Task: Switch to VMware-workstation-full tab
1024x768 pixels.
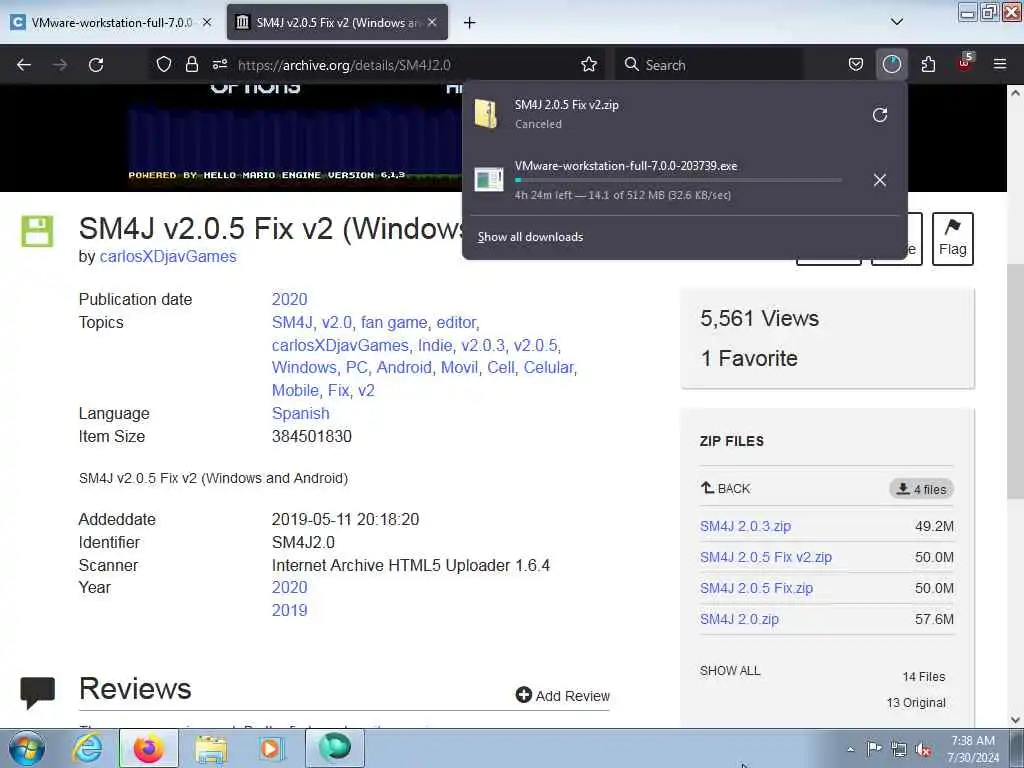Action: tap(112, 22)
